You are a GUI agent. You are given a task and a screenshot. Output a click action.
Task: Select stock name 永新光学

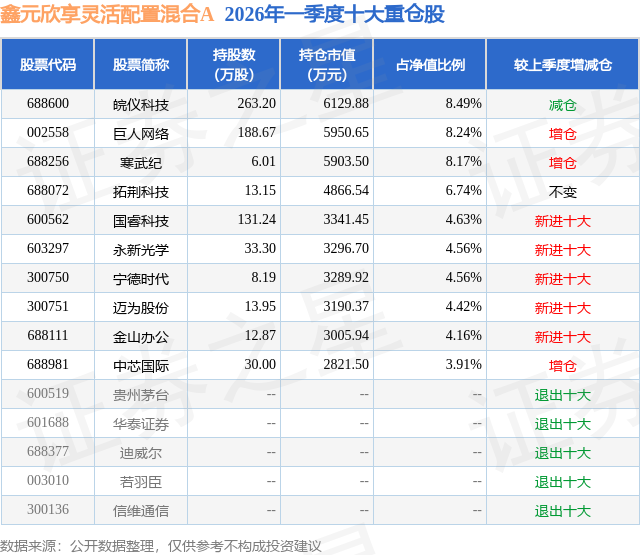(x=141, y=250)
